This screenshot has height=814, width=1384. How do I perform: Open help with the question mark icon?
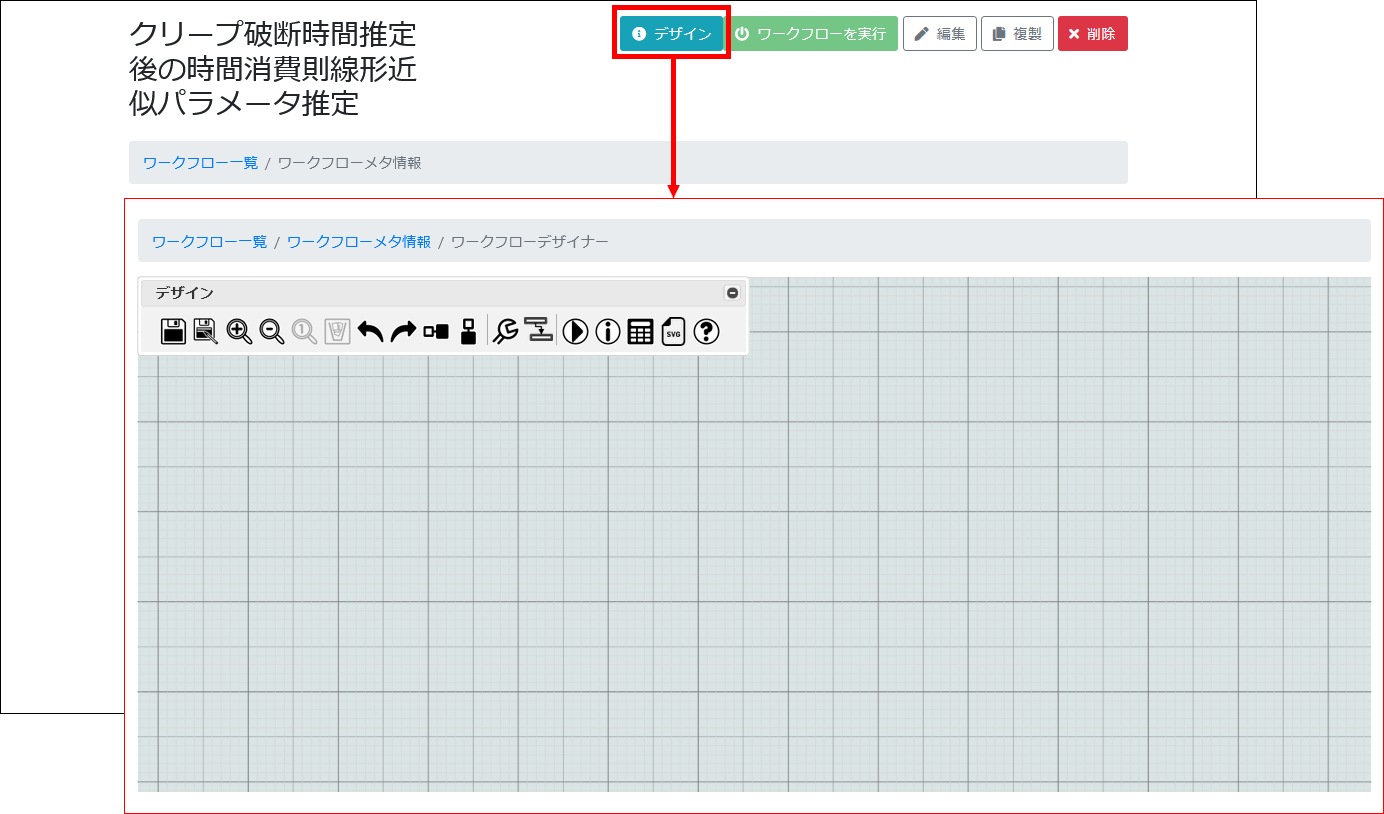[x=707, y=331]
